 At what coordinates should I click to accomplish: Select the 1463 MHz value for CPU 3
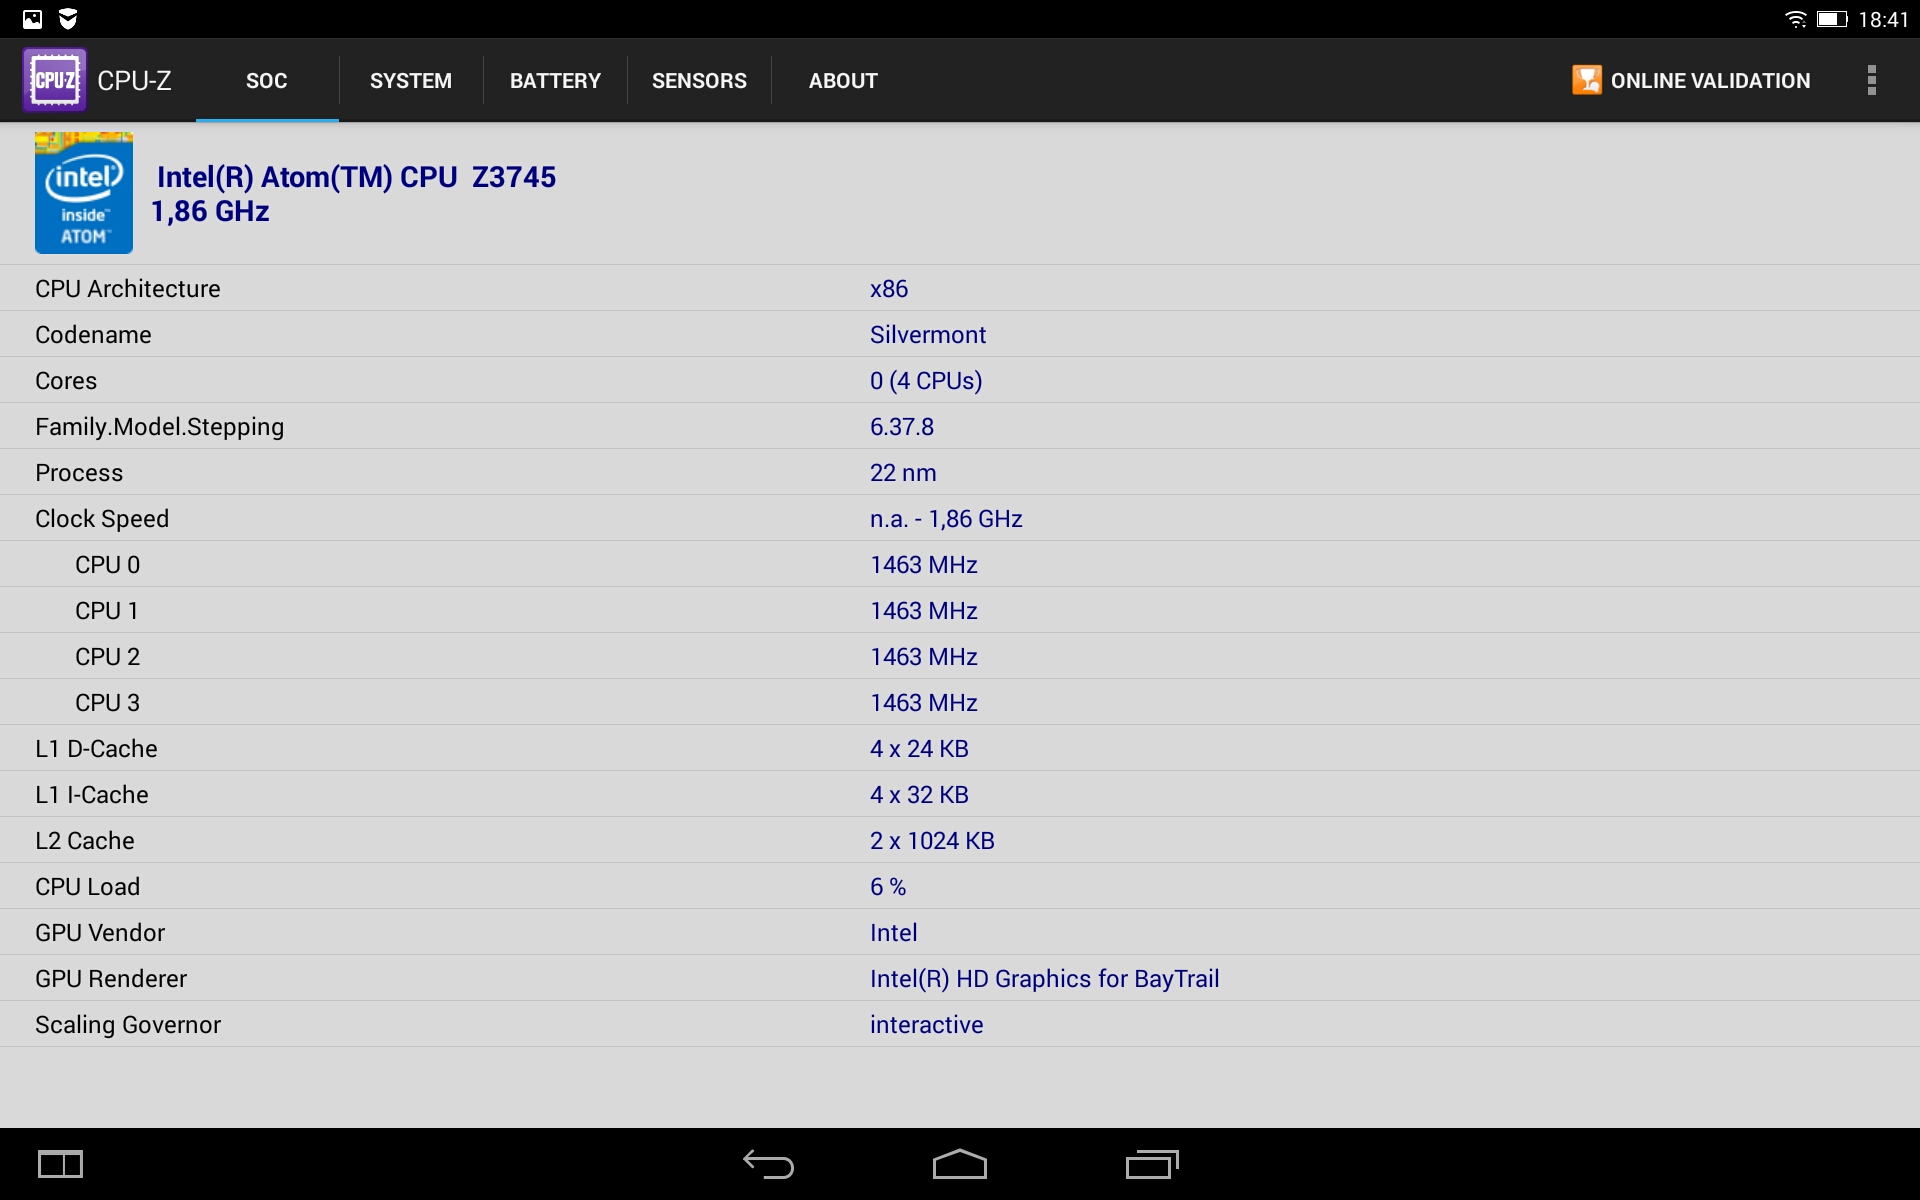tap(924, 703)
